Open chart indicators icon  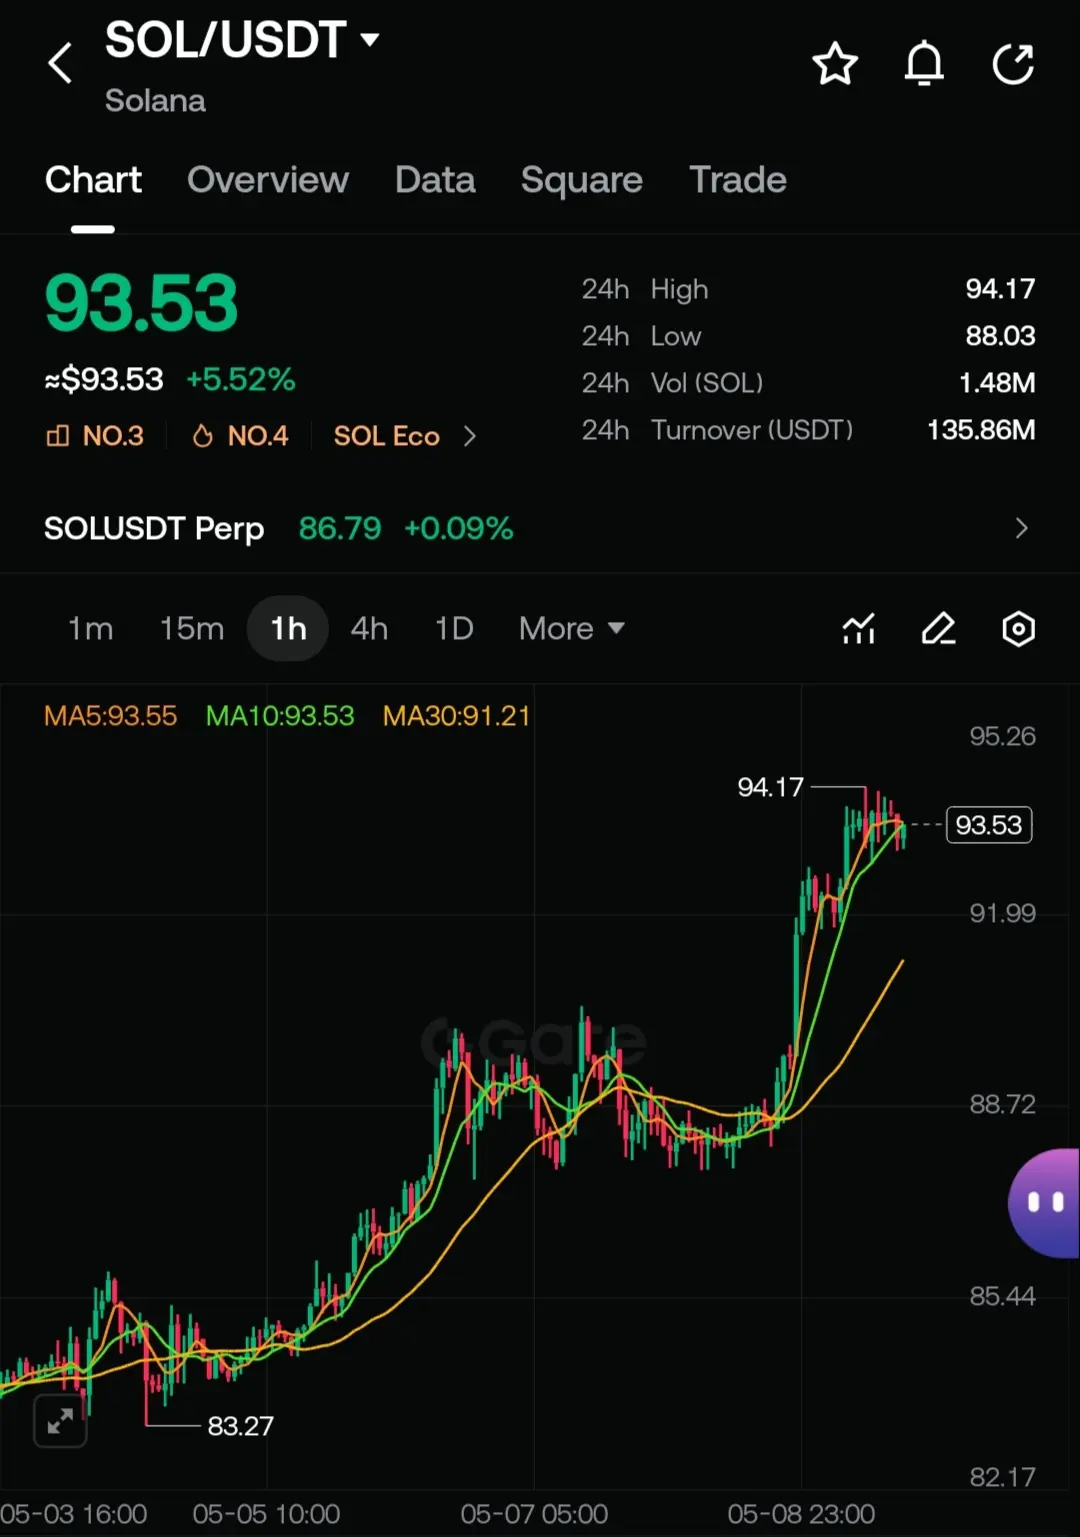(859, 629)
